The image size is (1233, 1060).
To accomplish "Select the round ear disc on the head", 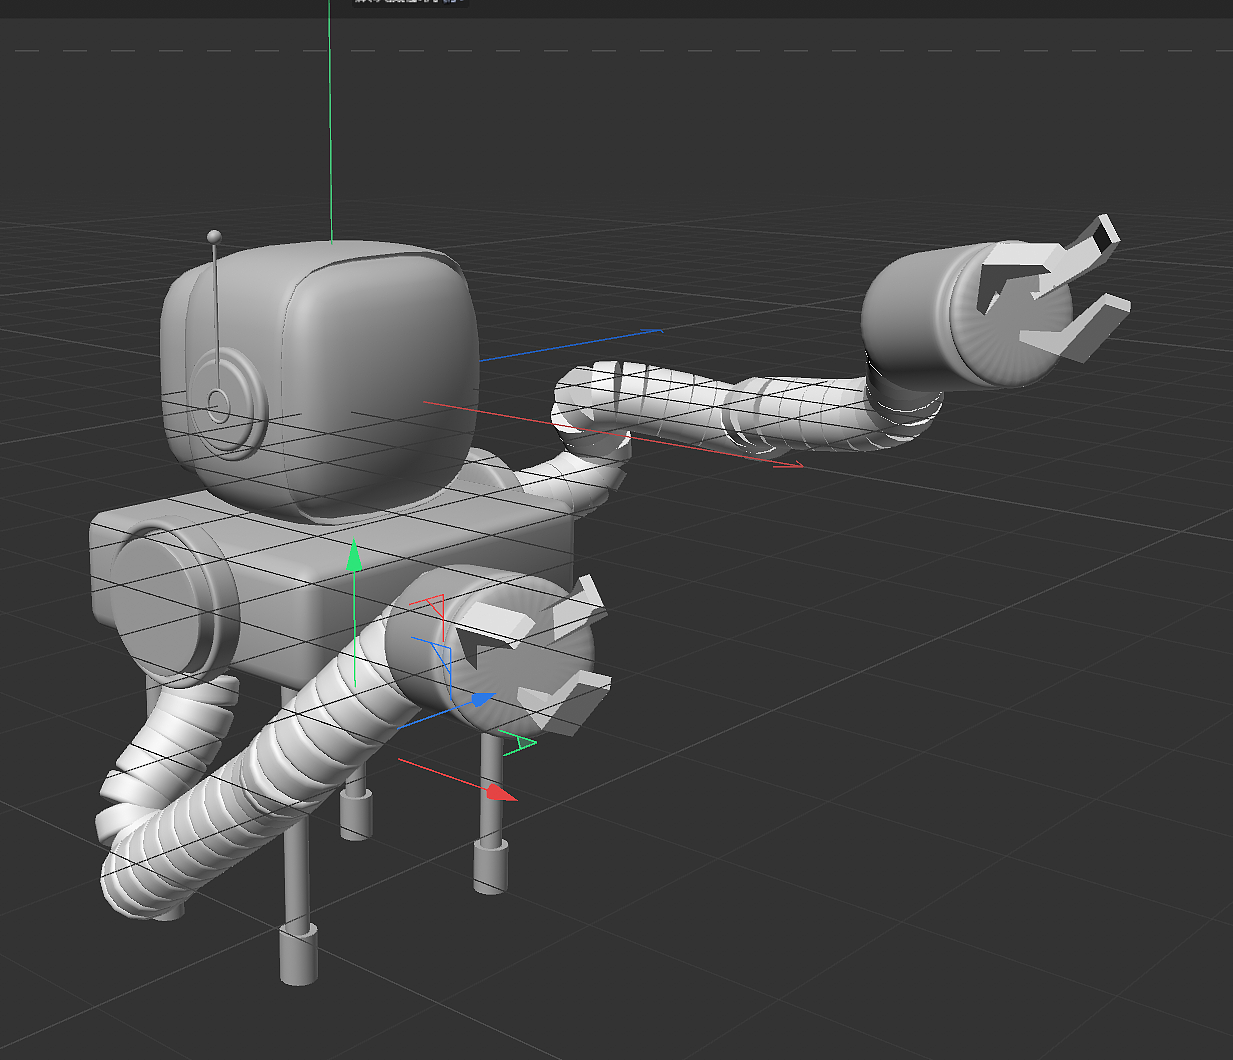I will tap(226, 404).
